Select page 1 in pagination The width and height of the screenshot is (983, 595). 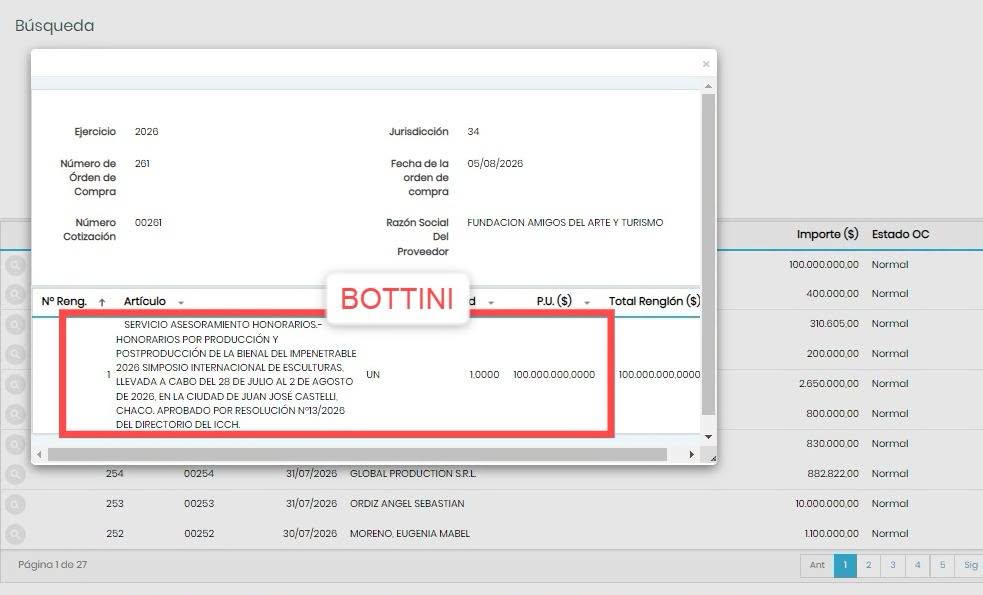tap(845, 566)
